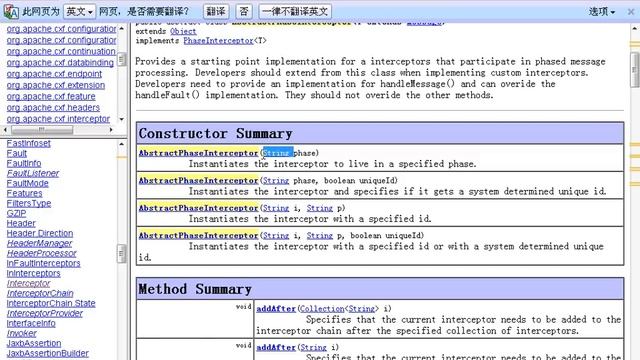The image size is (640, 360).
Task: Open the FaultListener interface link
Action: [x=33, y=173]
